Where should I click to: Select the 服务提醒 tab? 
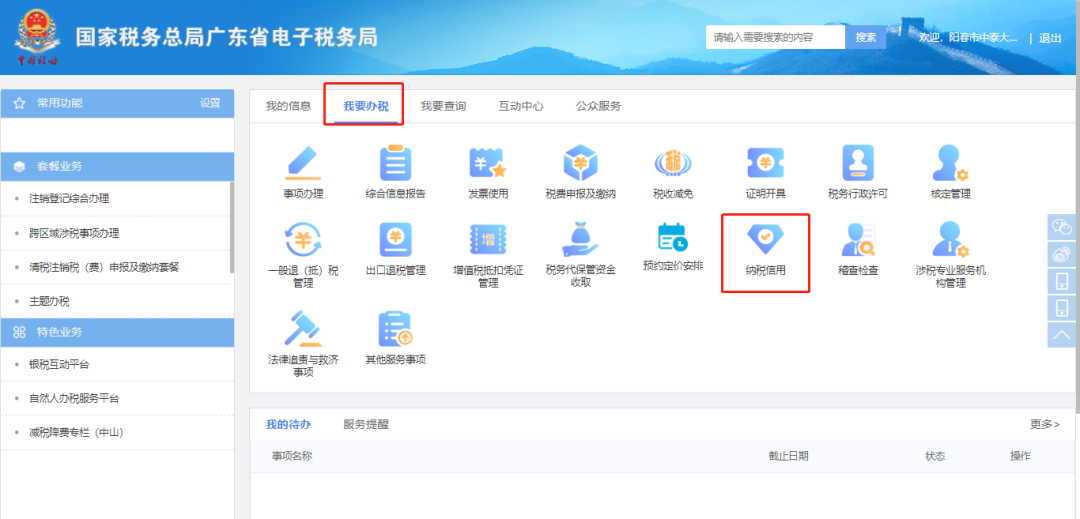pos(366,424)
